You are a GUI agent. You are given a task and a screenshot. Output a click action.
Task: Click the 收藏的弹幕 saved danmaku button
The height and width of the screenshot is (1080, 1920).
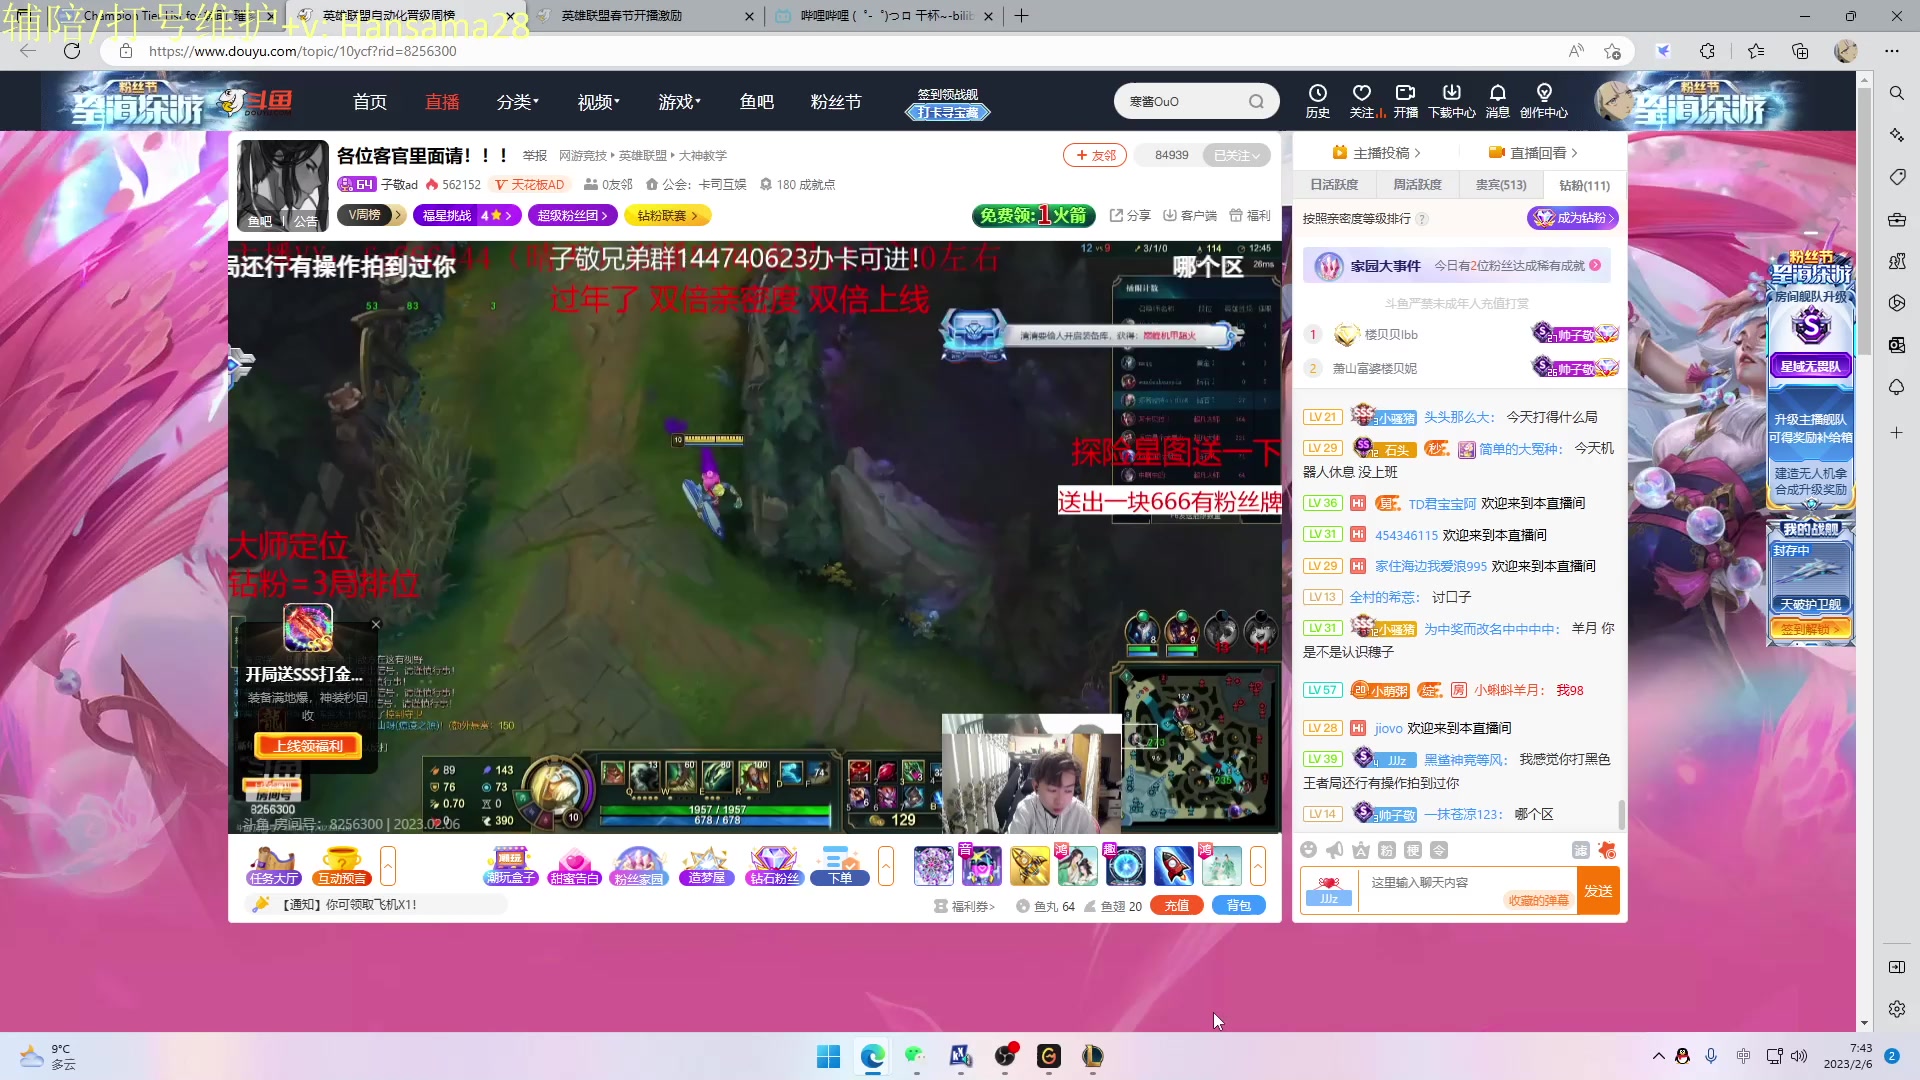point(1539,901)
